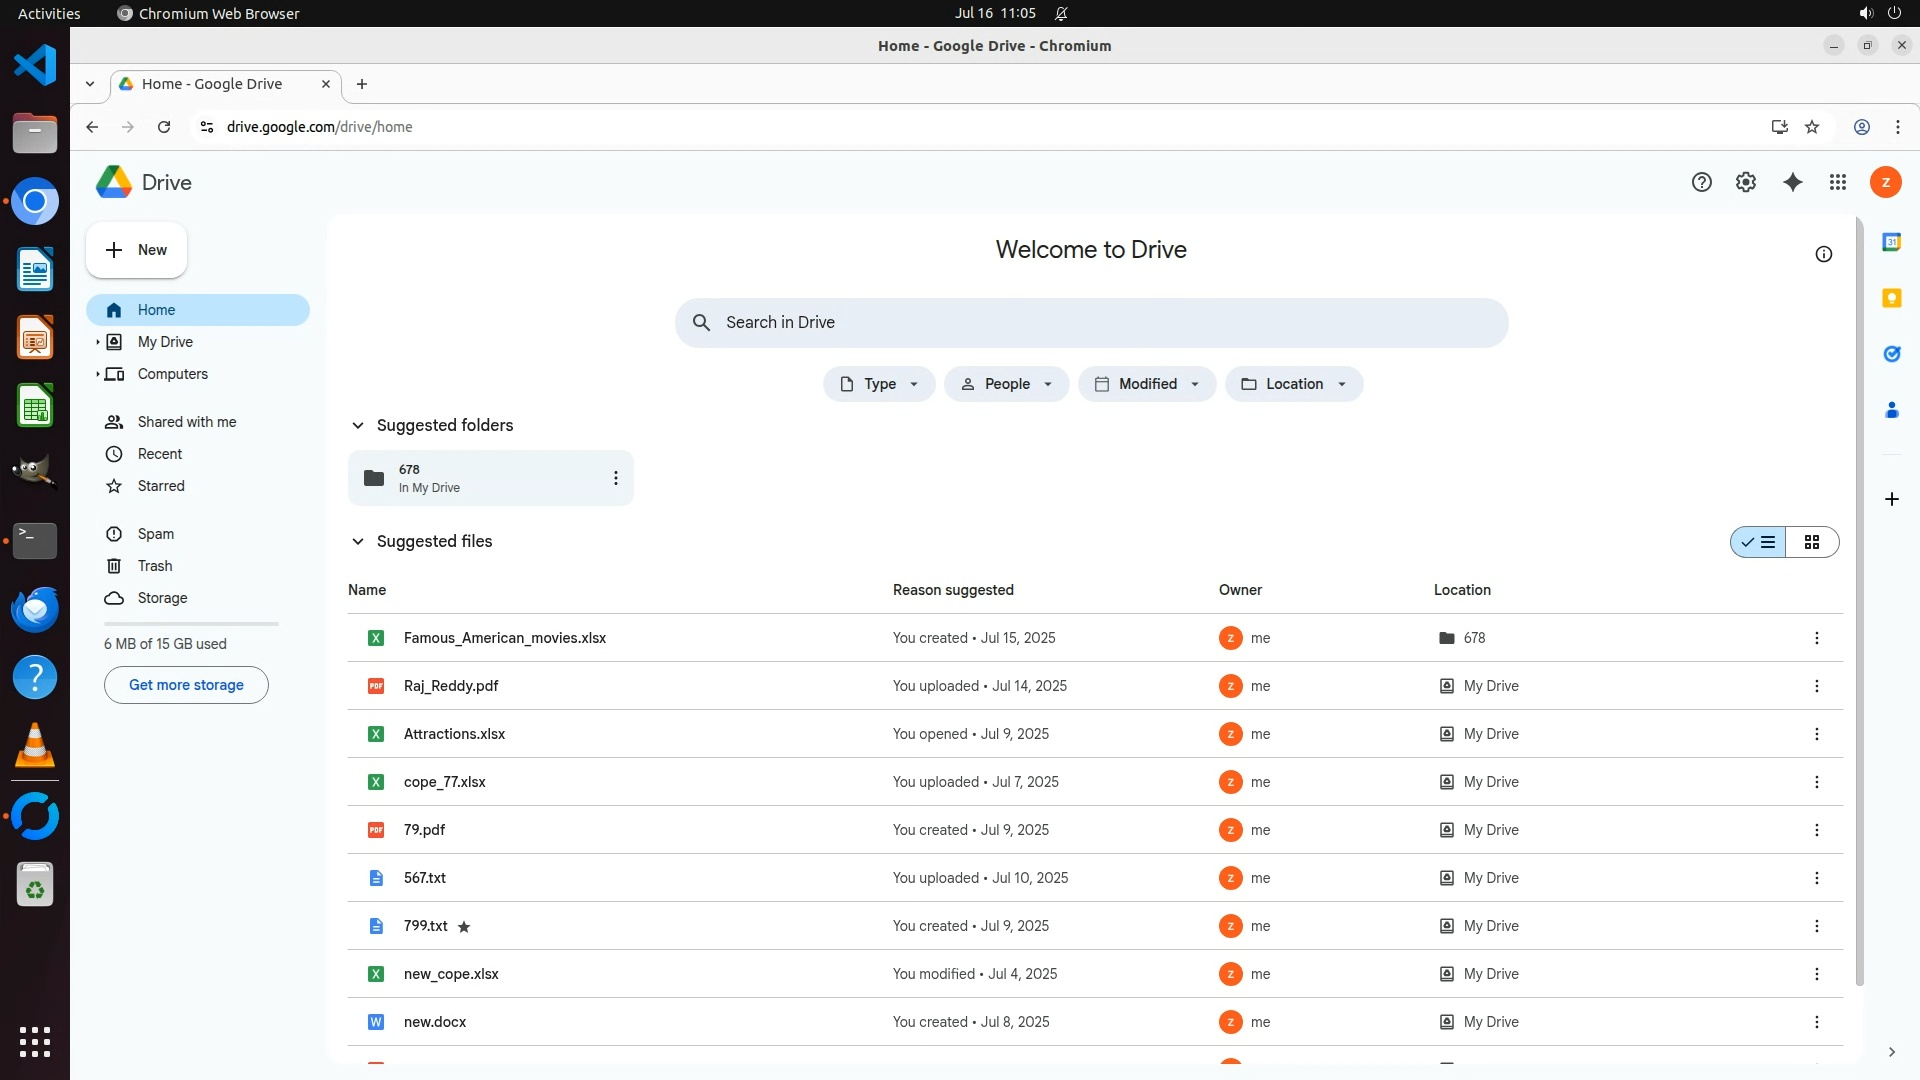Open the Google Tasks side panel
This screenshot has width=1920, height=1080.
[1891, 354]
